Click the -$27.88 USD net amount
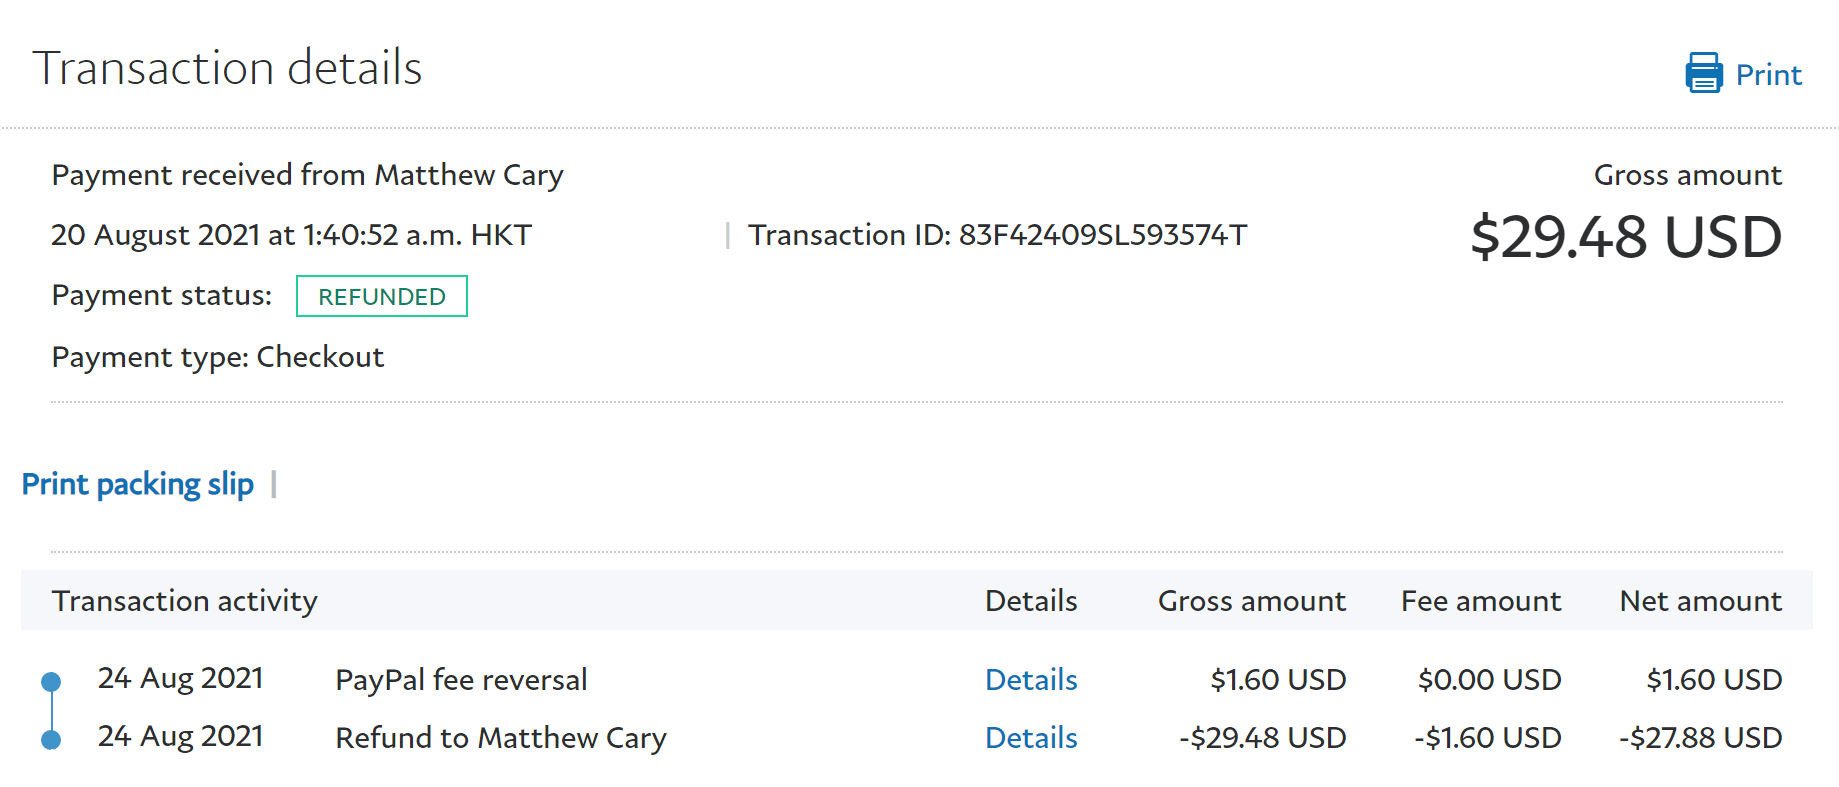1839x787 pixels. click(x=1700, y=738)
